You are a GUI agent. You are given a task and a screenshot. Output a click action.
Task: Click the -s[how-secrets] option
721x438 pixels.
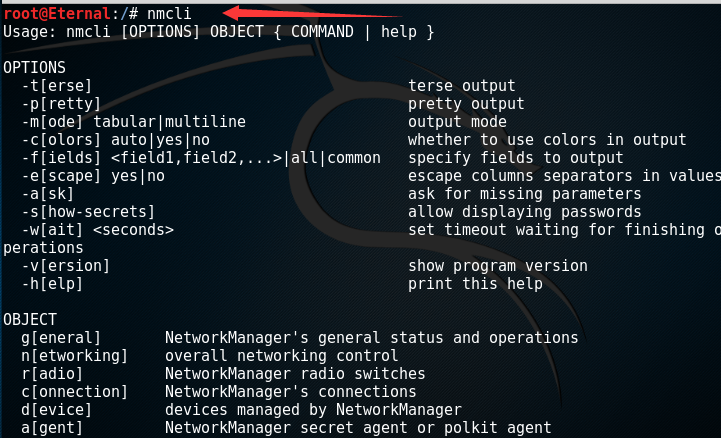coord(88,212)
